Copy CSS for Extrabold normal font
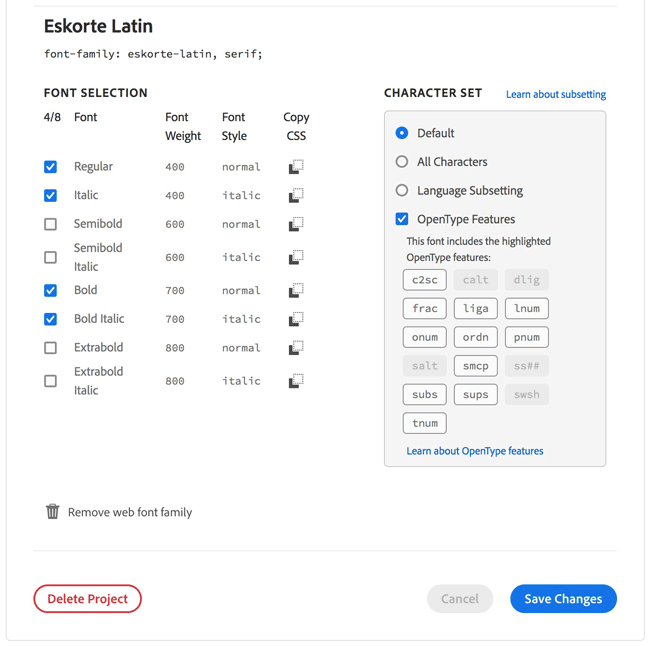Viewport: 650px width, 646px height. point(296,347)
